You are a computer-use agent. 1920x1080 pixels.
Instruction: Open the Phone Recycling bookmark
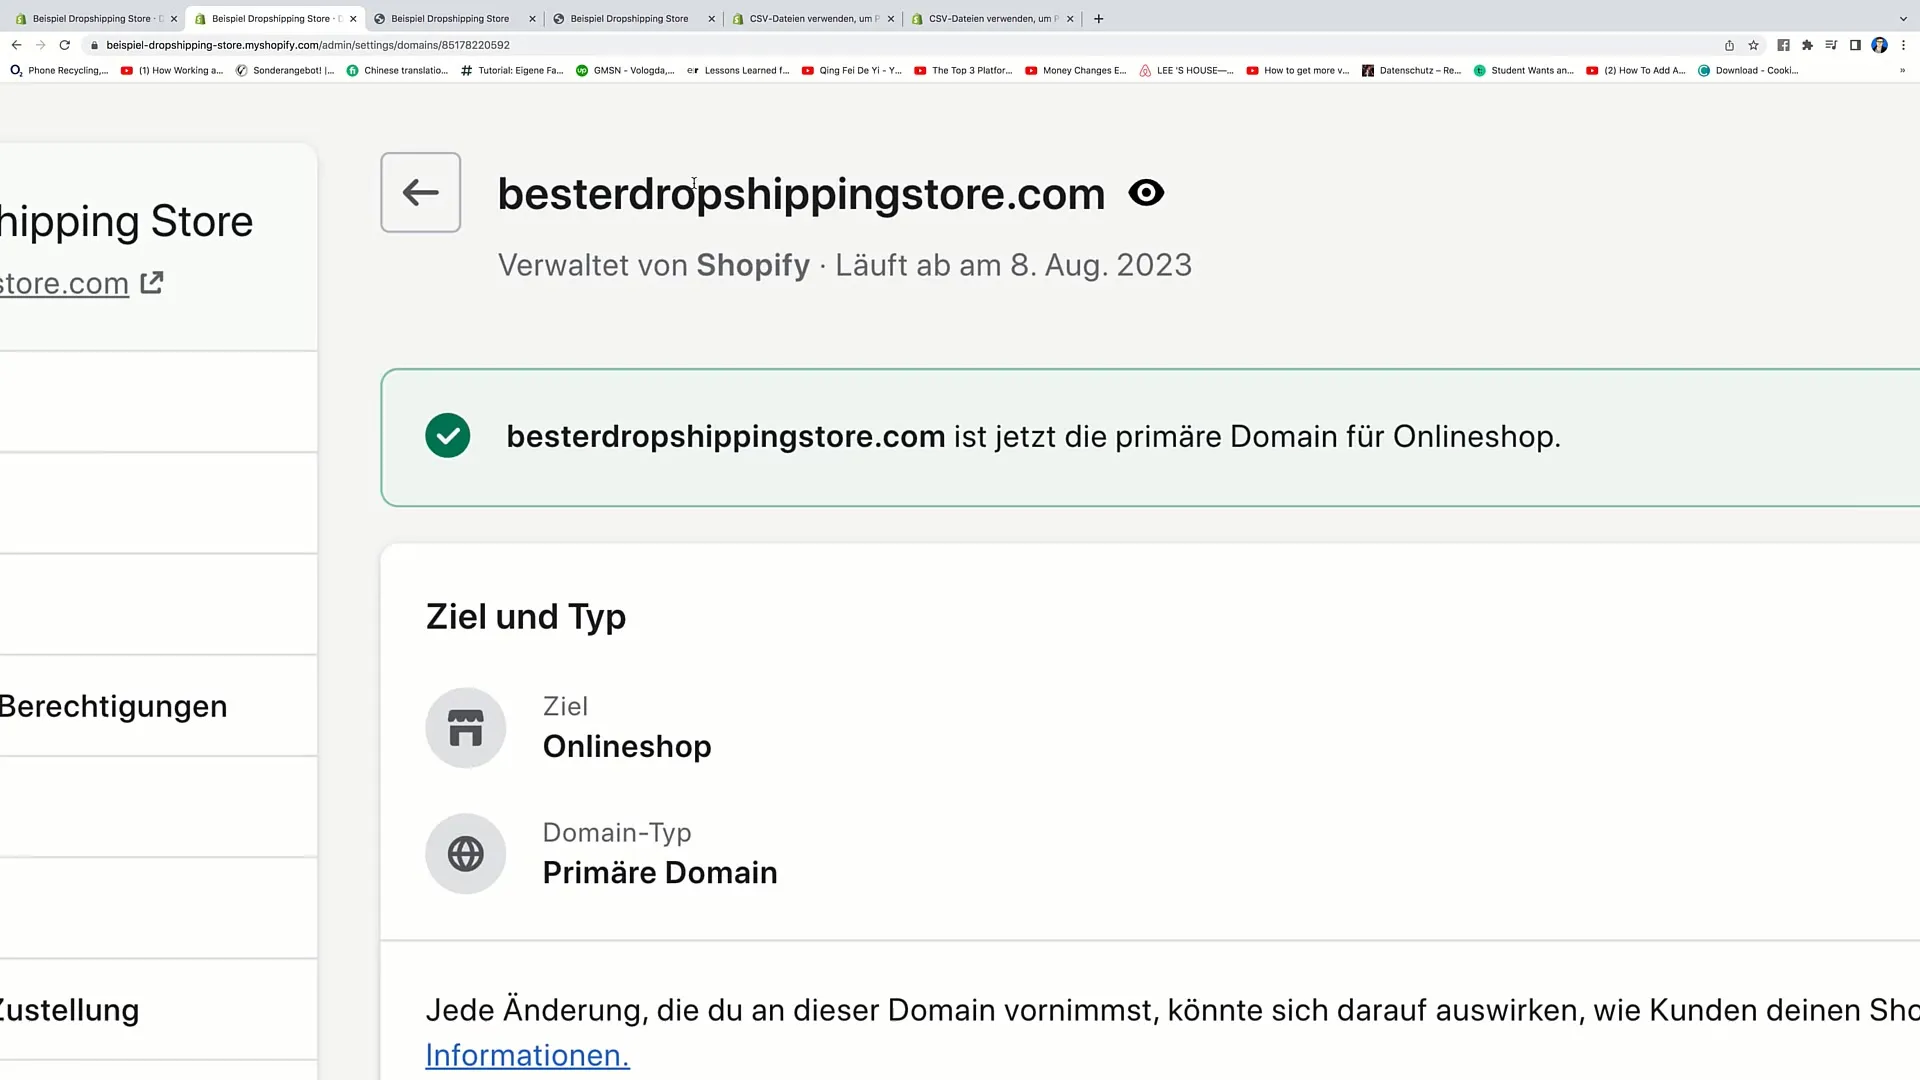59,71
